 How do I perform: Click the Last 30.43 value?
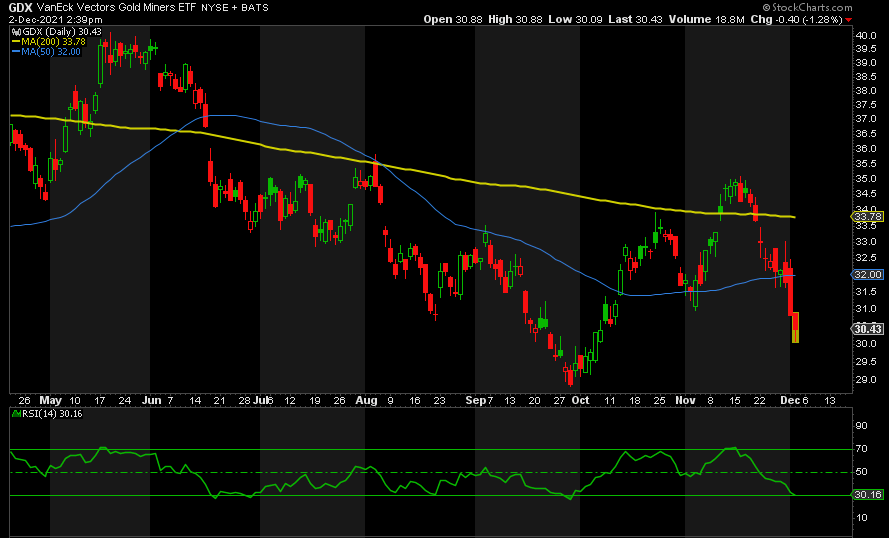coord(636,19)
